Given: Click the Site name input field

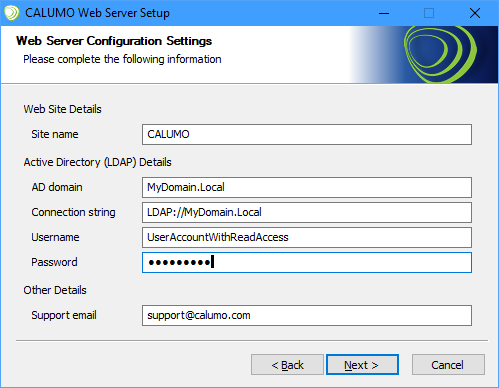Looking at the screenshot, I should tap(307, 134).
